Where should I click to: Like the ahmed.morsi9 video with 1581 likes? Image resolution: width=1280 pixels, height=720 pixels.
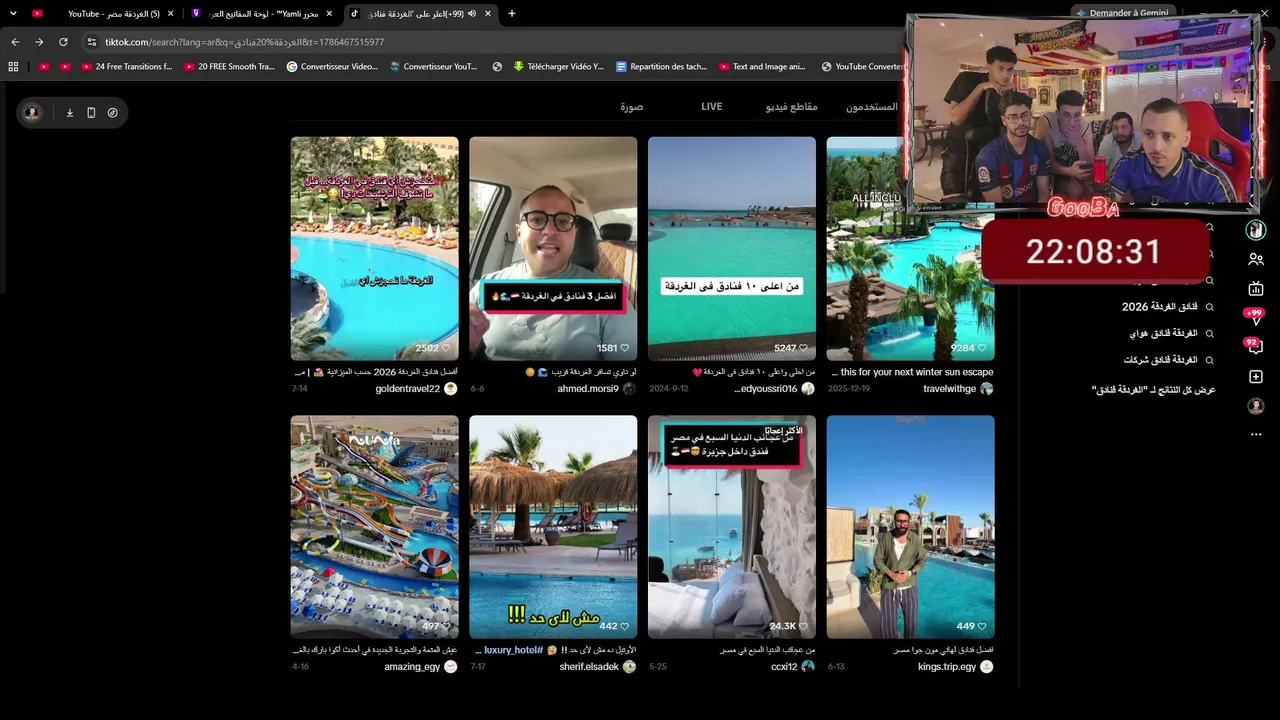click(x=625, y=348)
